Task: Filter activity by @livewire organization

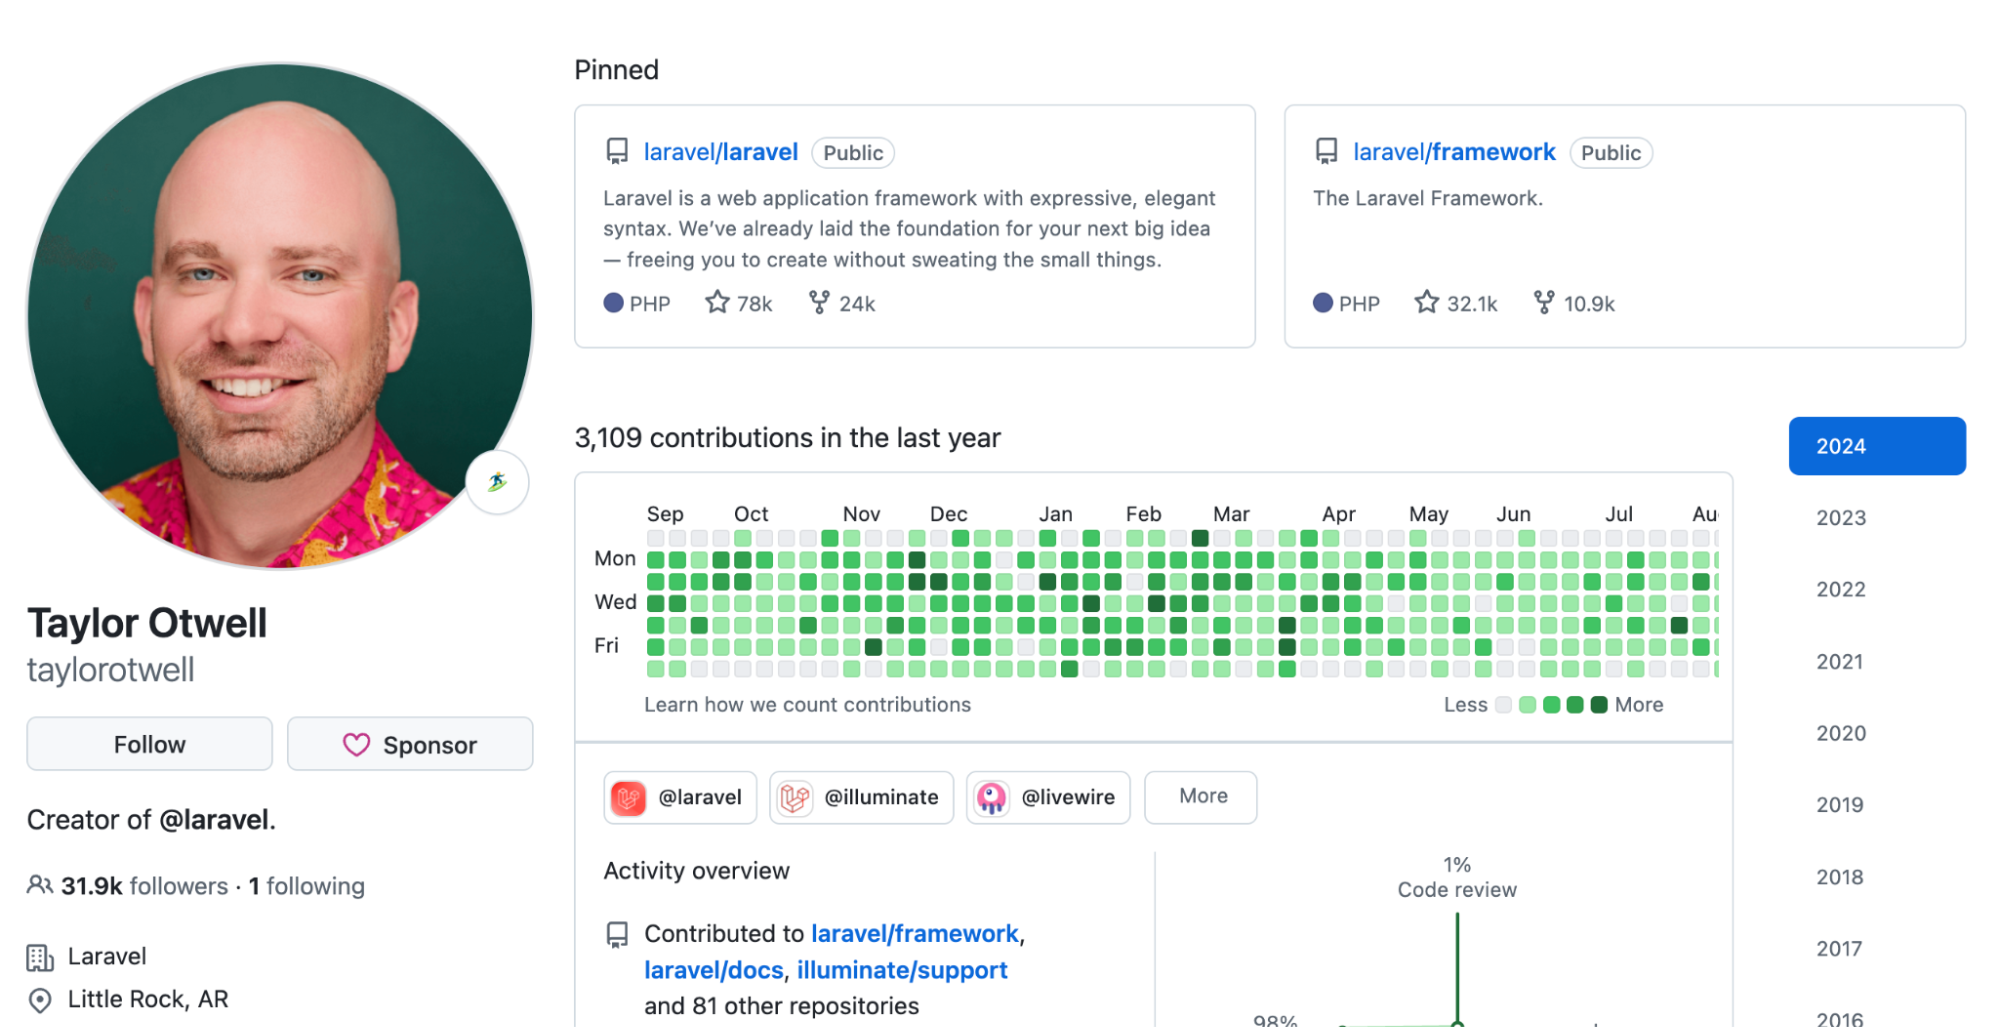Action: pyautogui.click(x=1048, y=797)
